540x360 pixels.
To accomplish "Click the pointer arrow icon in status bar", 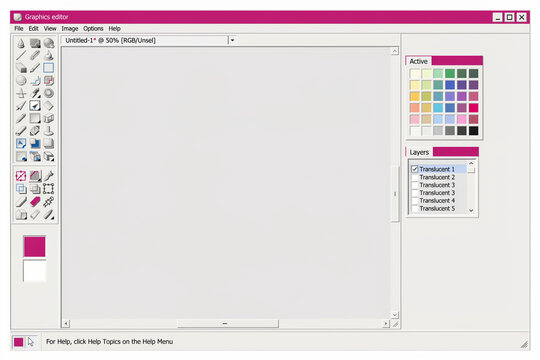I will [31, 342].
